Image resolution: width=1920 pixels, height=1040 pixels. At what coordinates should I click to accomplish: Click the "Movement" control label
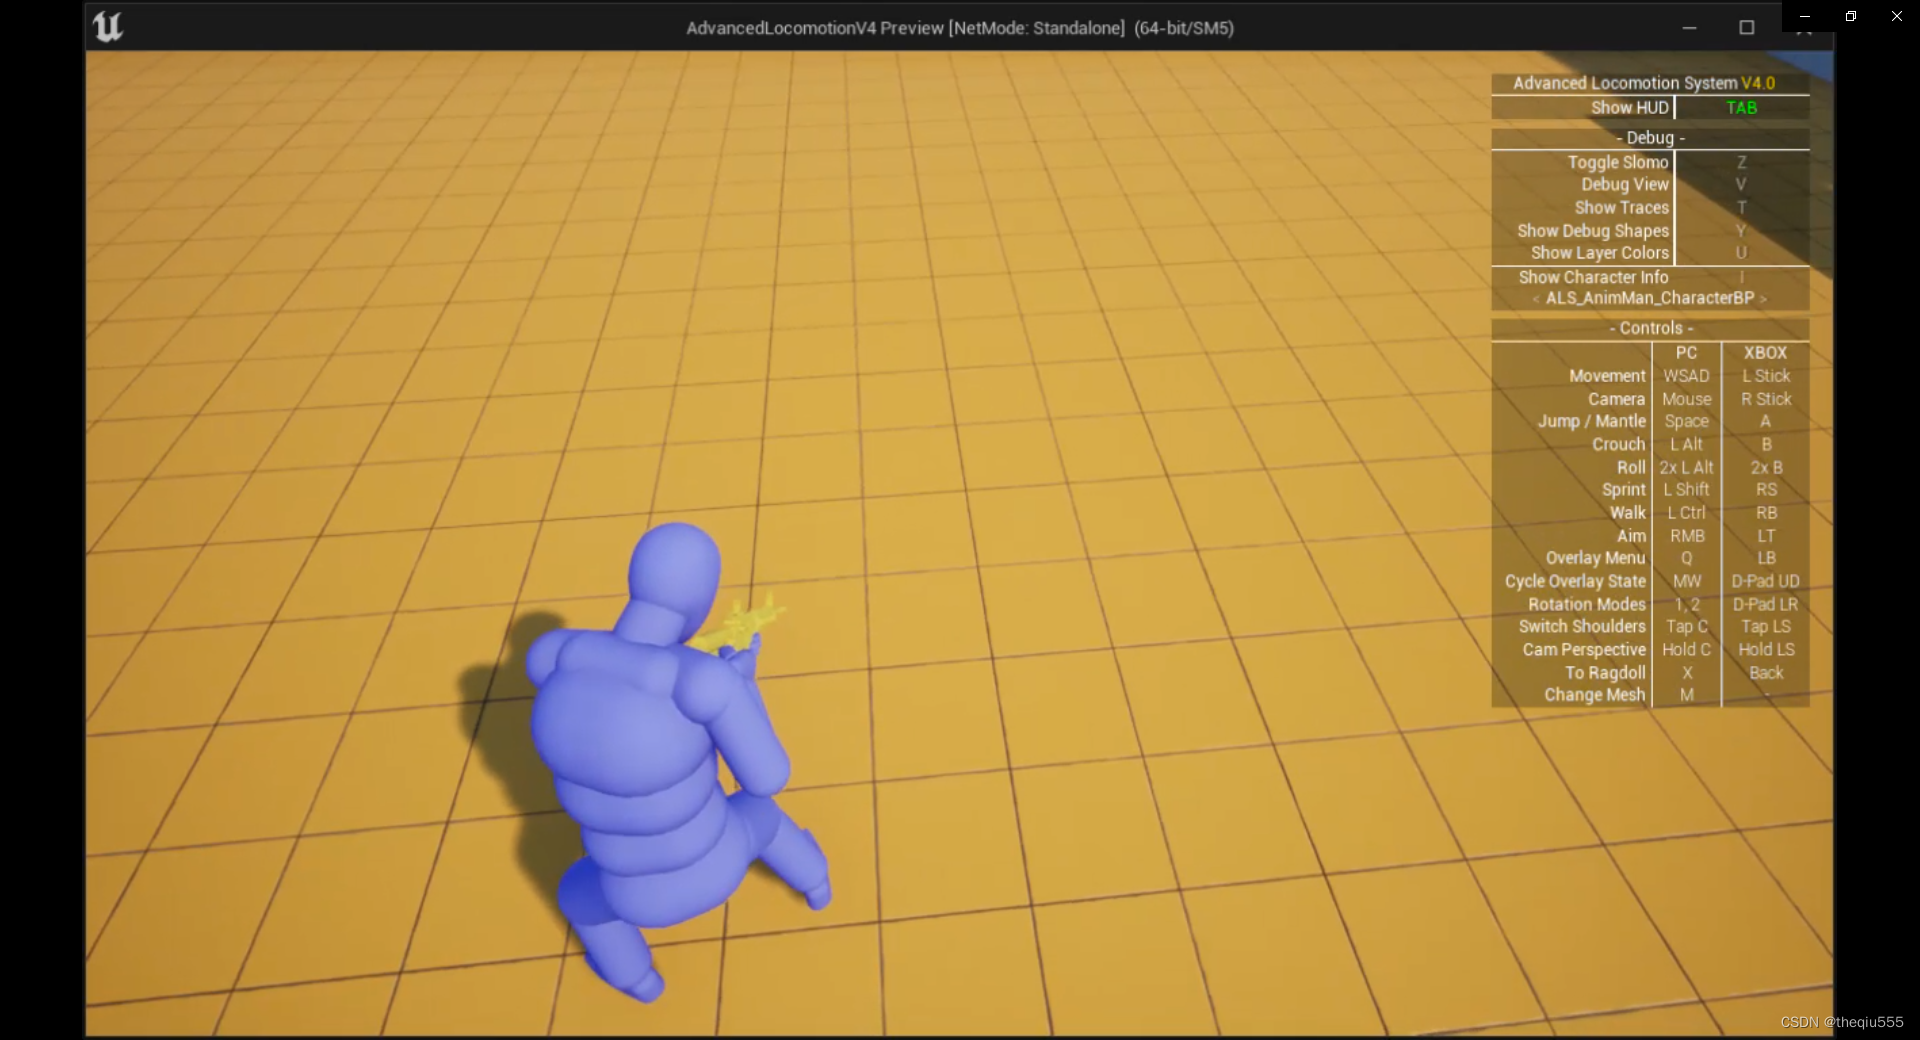tap(1607, 376)
